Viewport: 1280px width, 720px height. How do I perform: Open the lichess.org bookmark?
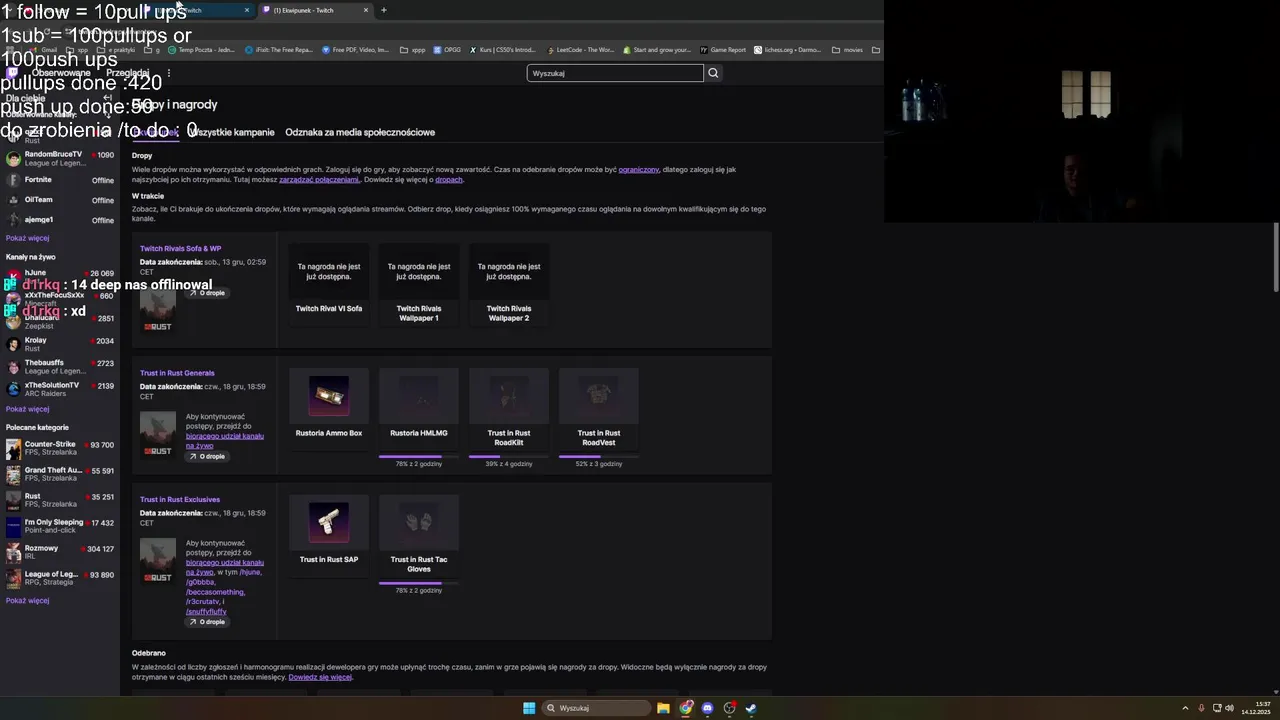tap(788, 49)
